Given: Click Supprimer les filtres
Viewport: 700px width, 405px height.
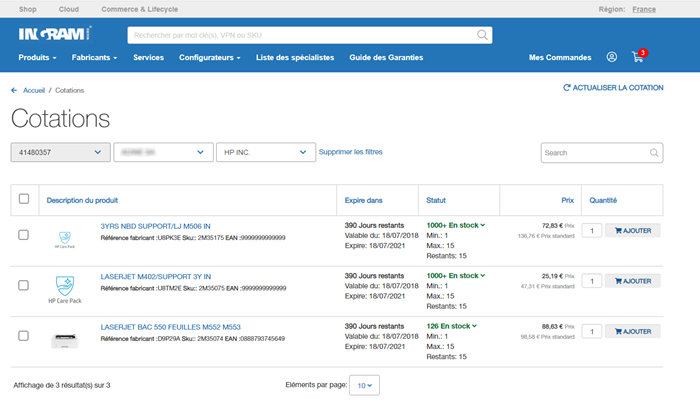Looking at the screenshot, I should click(x=350, y=152).
